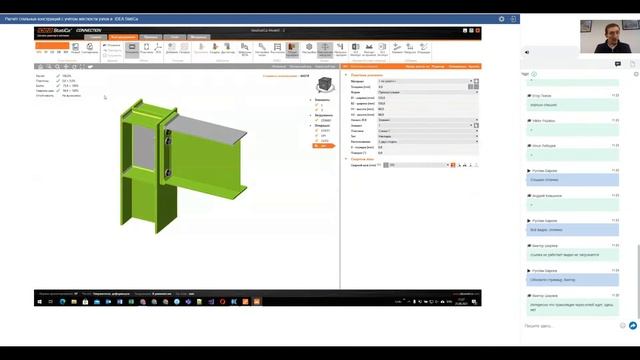The width and height of the screenshot is (640, 360).
Task: Click the gray weld color swatch
Action: tap(386, 165)
